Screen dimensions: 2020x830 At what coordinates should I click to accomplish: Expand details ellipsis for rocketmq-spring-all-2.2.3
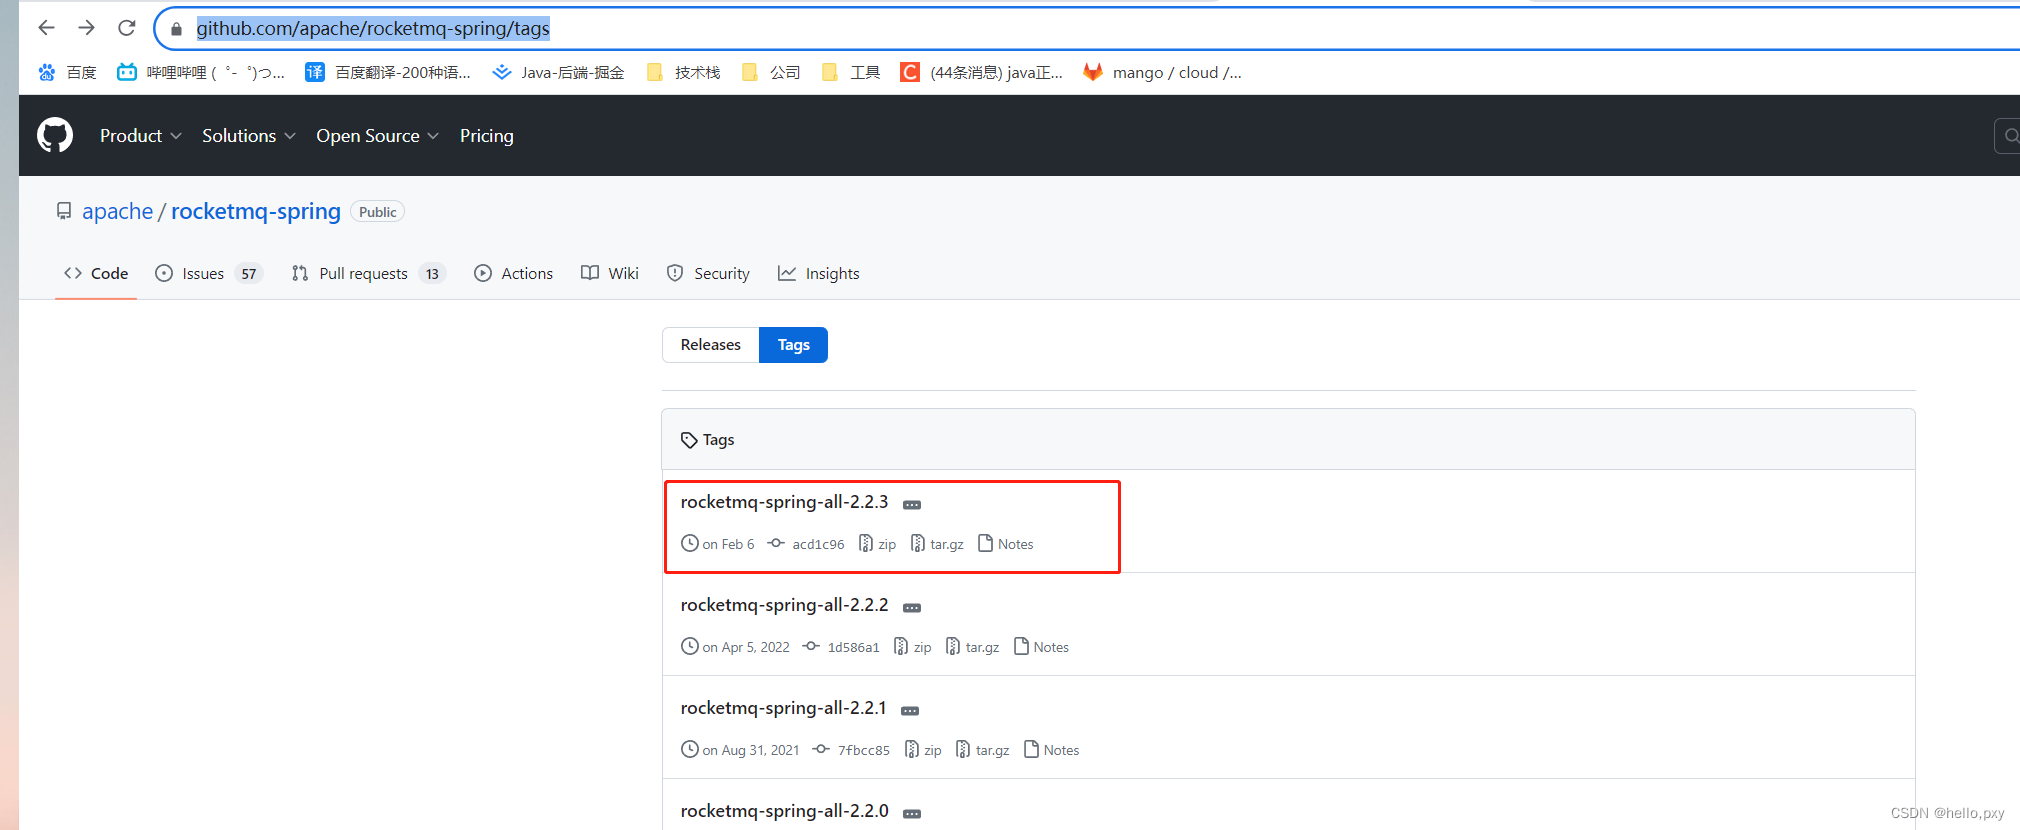click(912, 505)
